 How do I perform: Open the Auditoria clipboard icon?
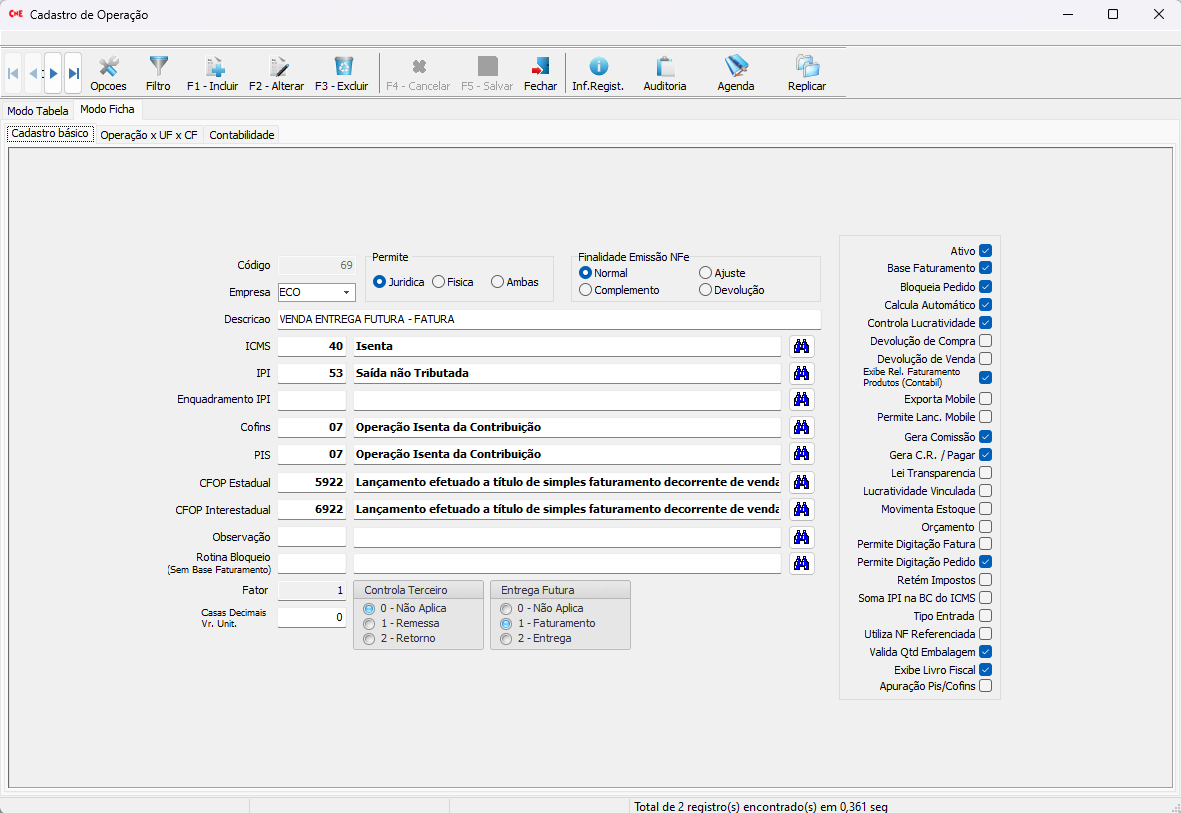[x=665, y=74]
